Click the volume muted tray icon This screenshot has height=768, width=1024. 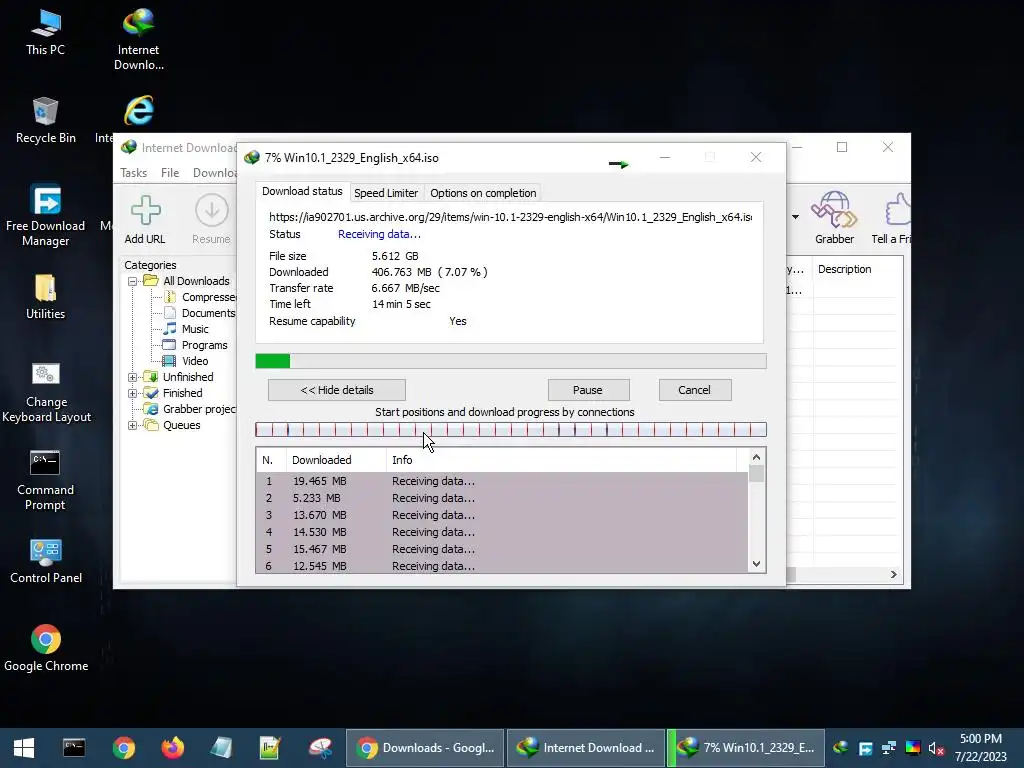(936, 748)
